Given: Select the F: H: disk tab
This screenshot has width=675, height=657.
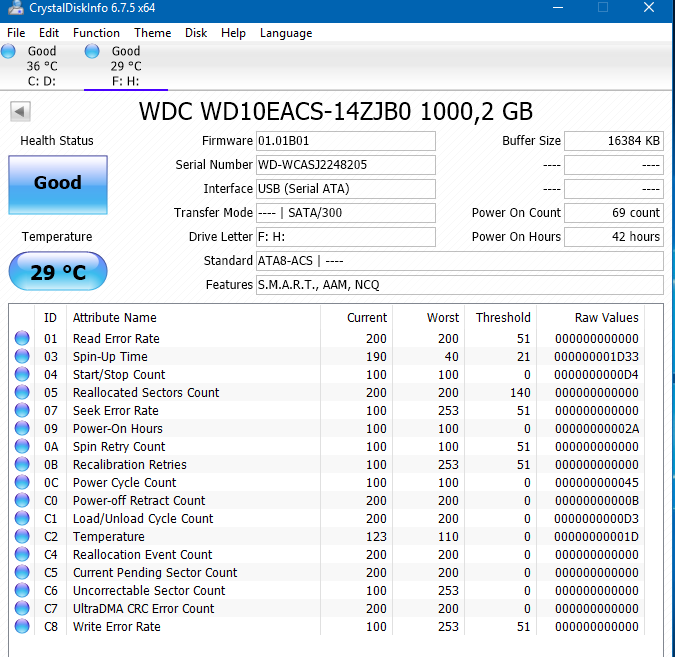Looking at the screenshot, I should pos(126,66).
